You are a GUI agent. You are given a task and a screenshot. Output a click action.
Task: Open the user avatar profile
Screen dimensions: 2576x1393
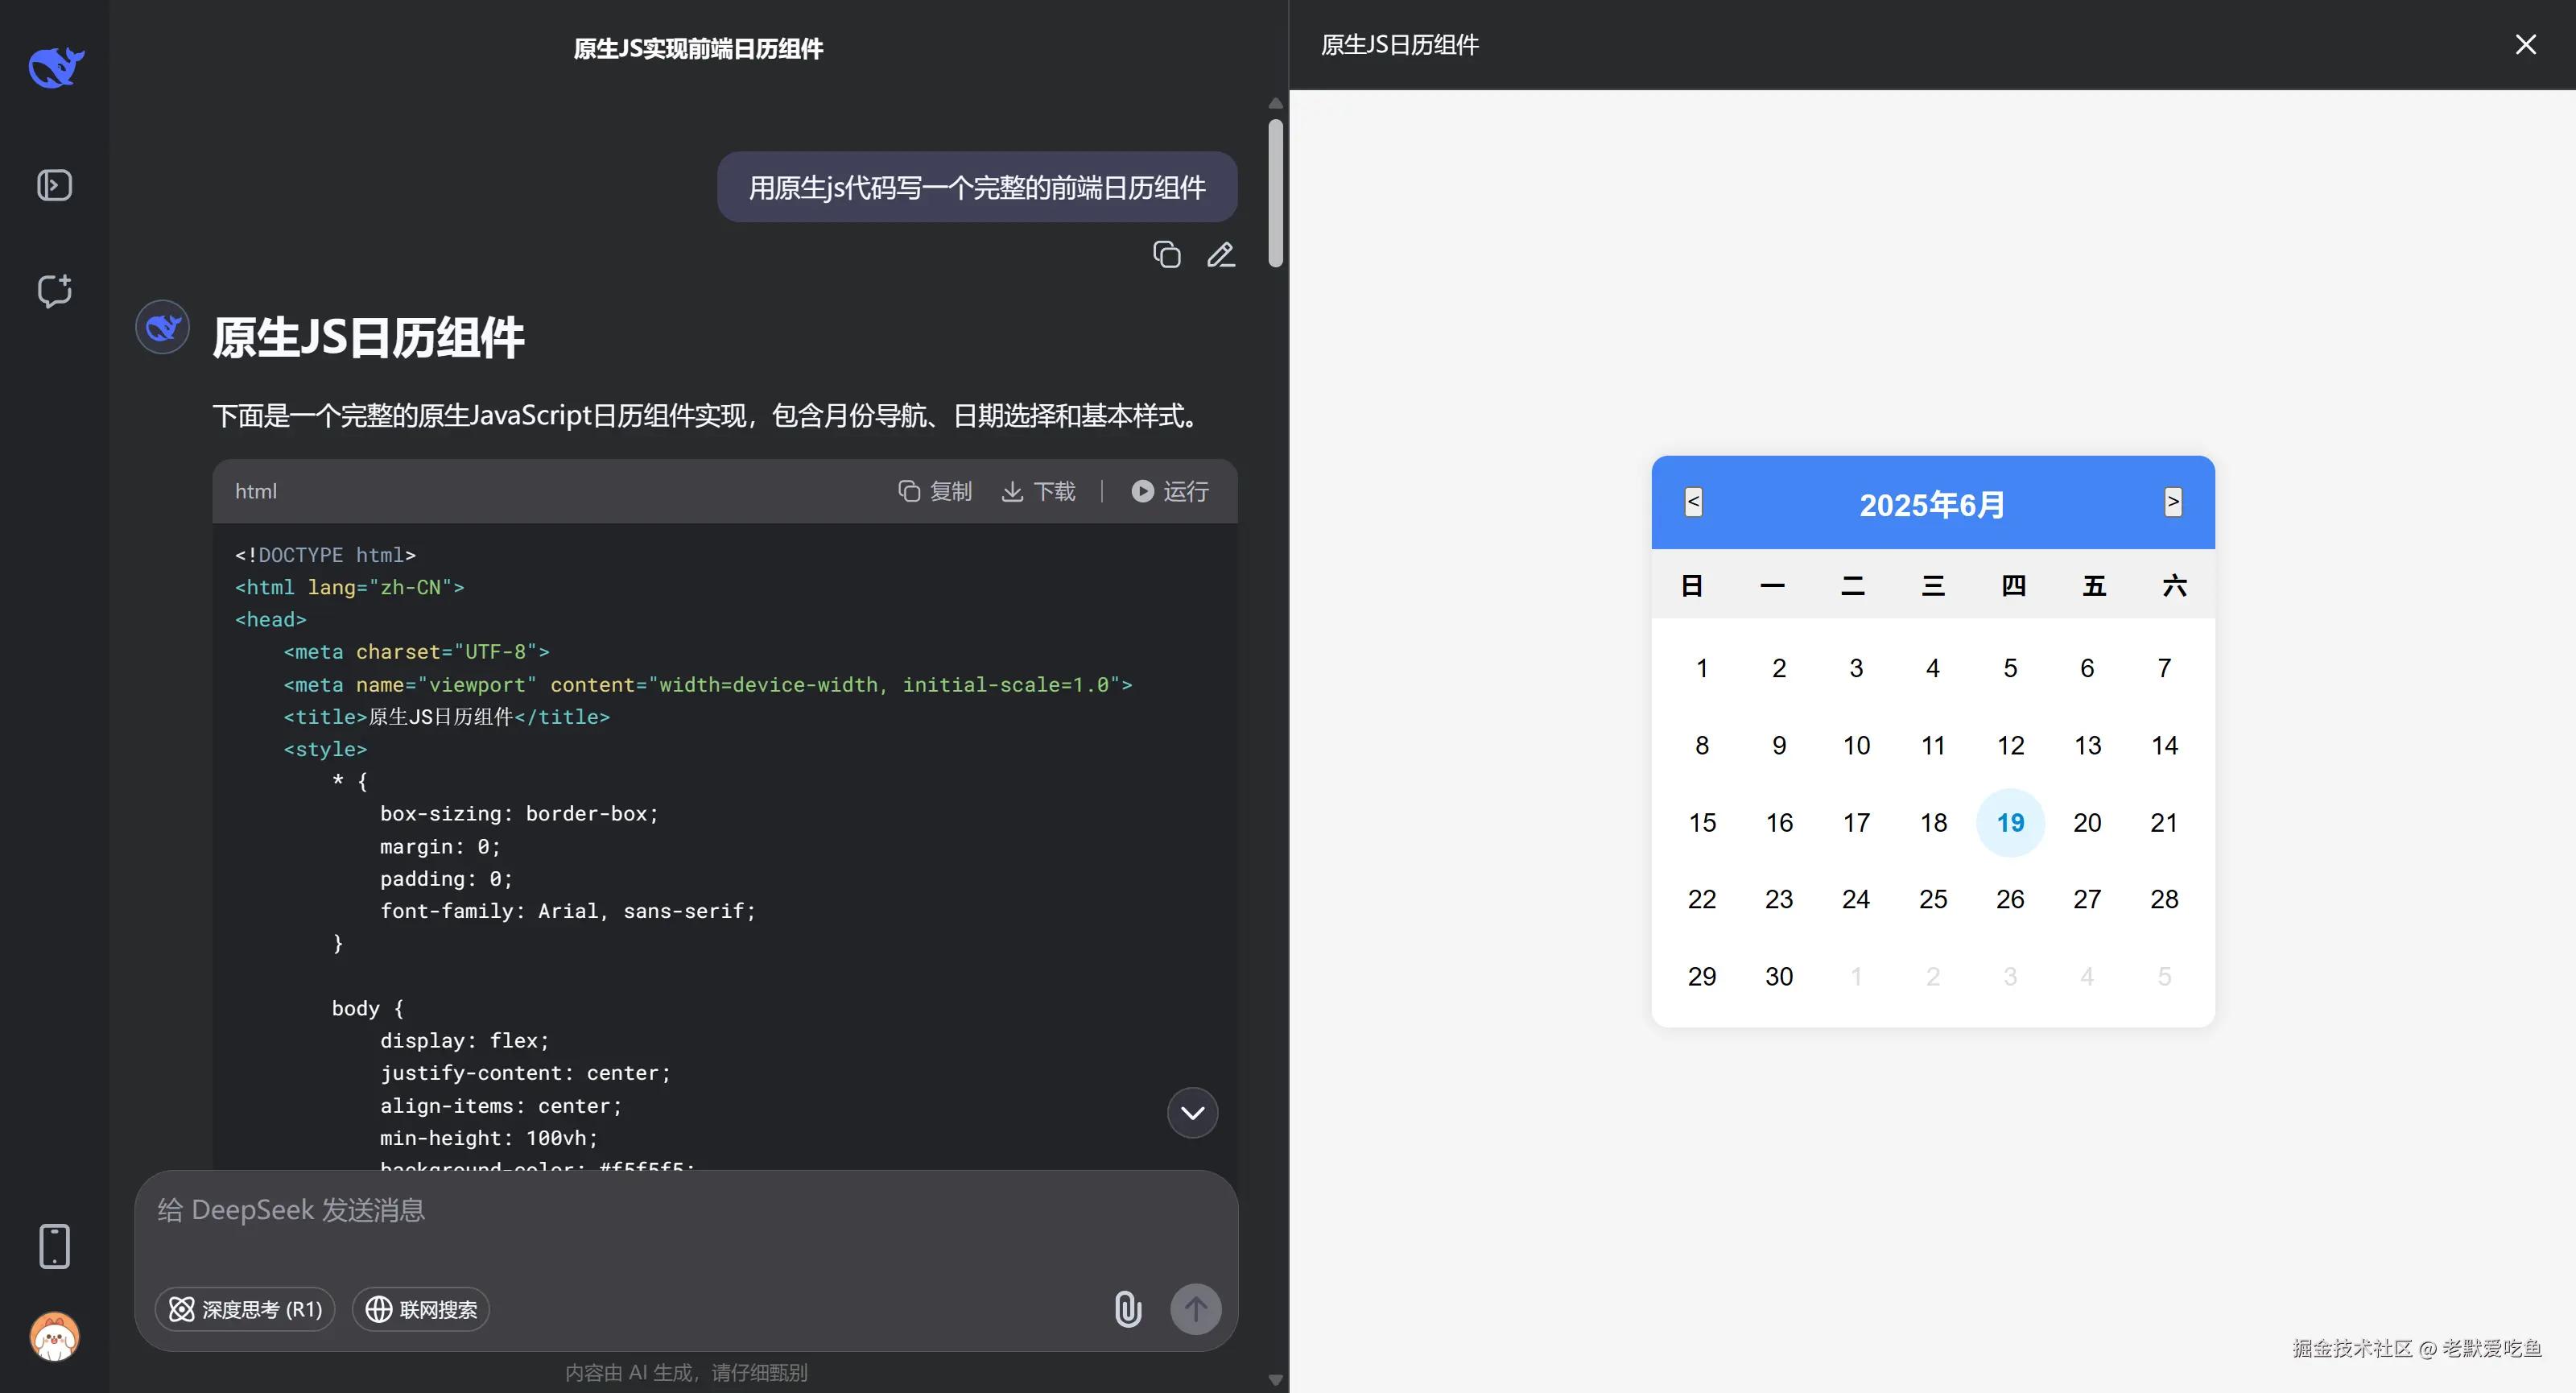pos(54,1336)
